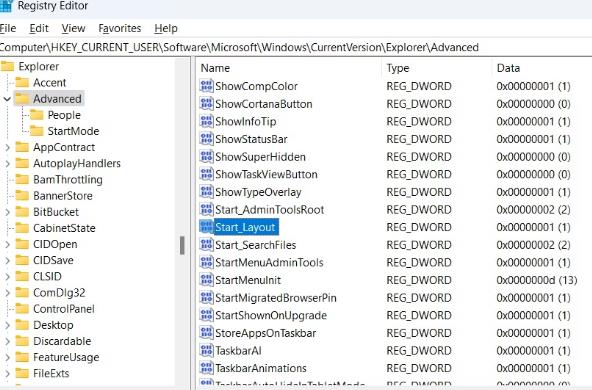Select the FileExts key label
Viewport: 592px width, 390px height.
(x=51, y=373)
